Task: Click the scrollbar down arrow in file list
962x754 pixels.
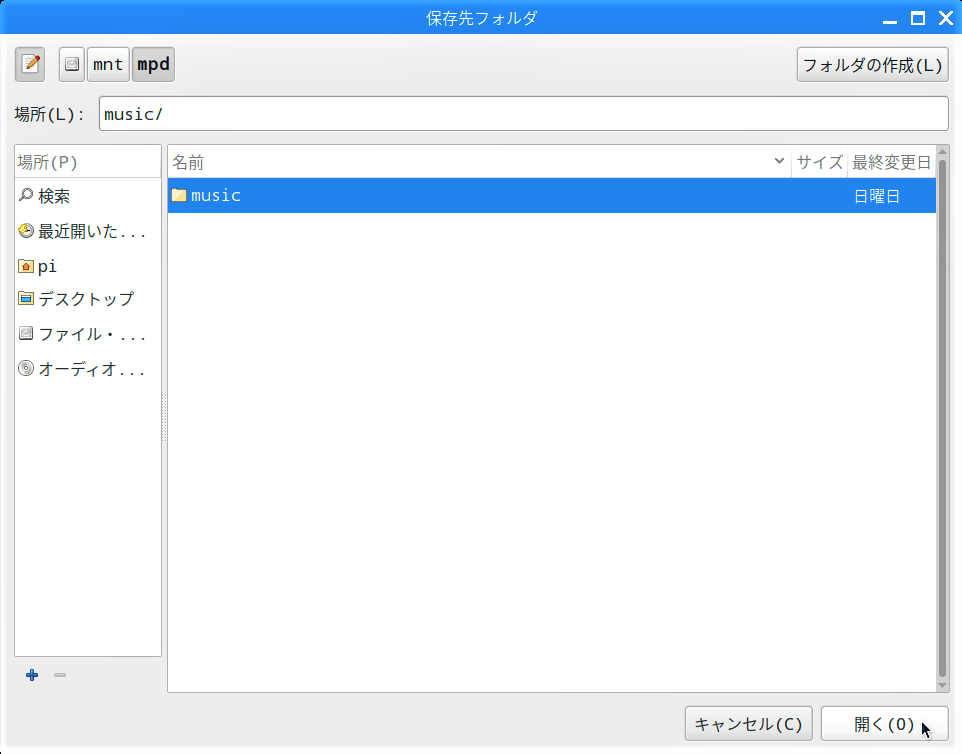Action: point(942,686)
